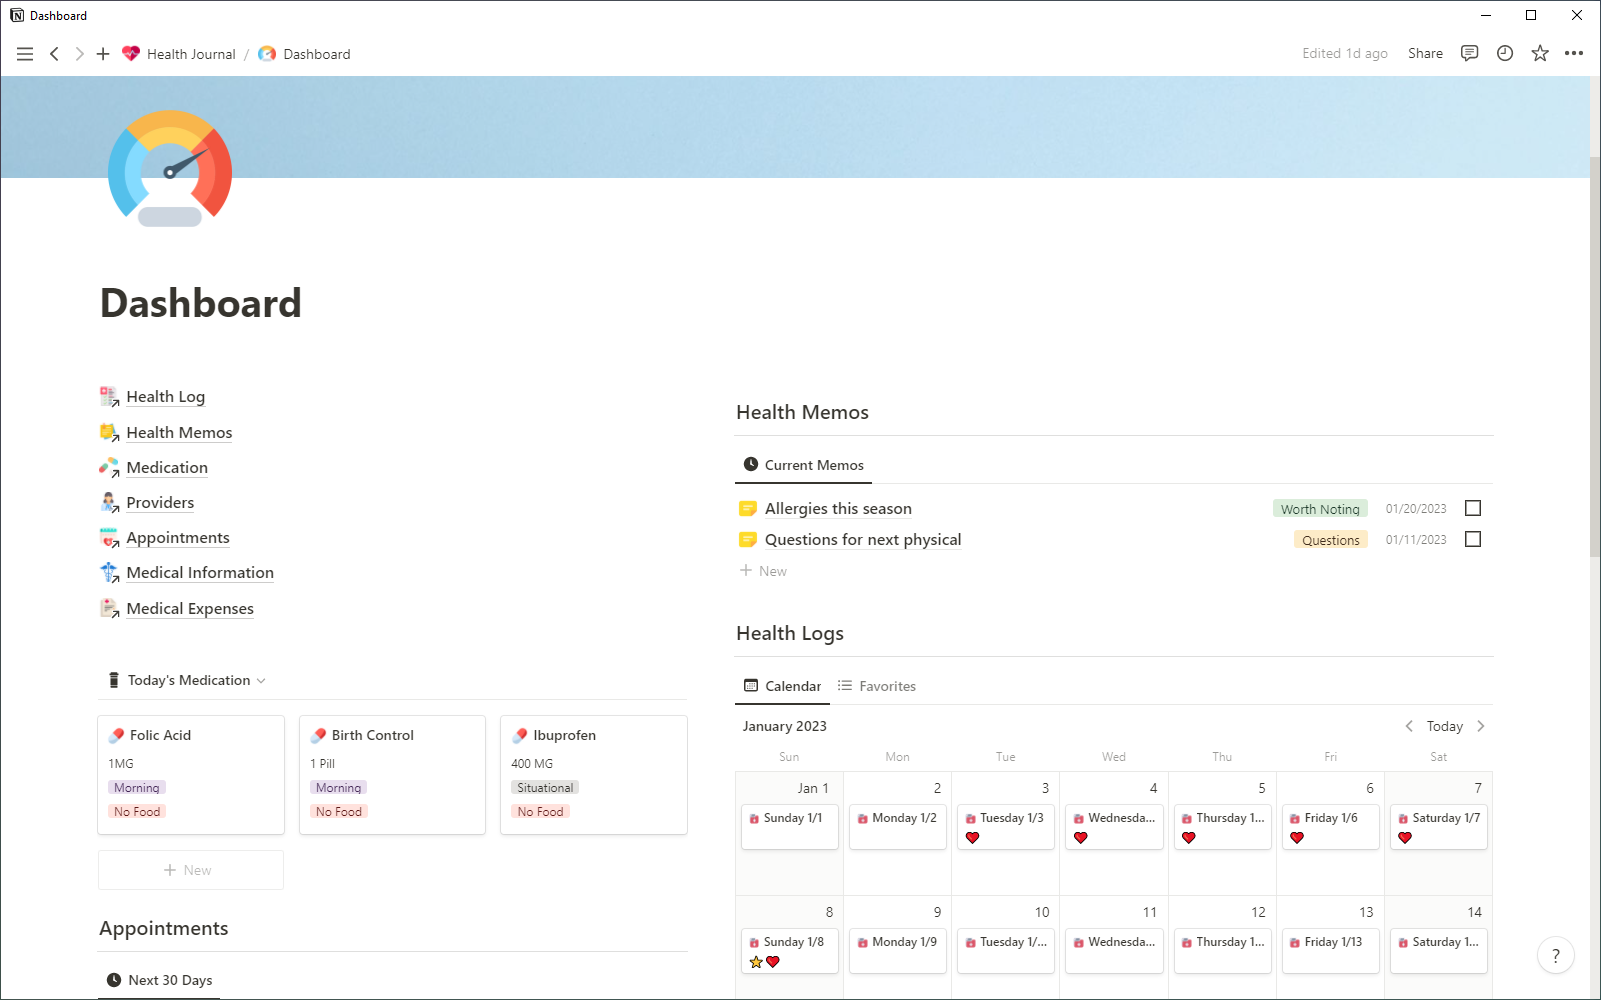Open the Ibuprofen medication card

pos(593,774)
